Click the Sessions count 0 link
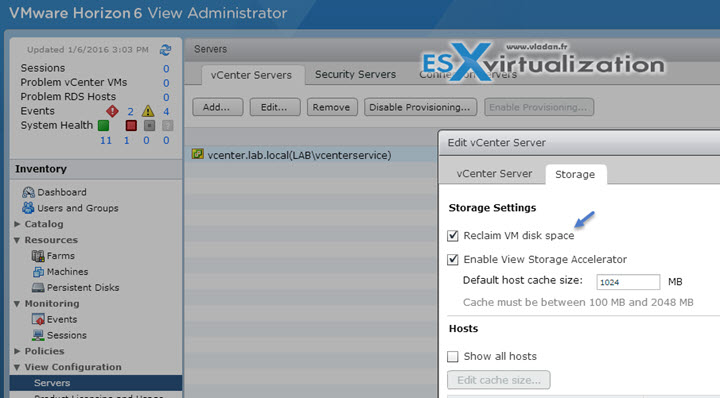 tap(166, 69)
